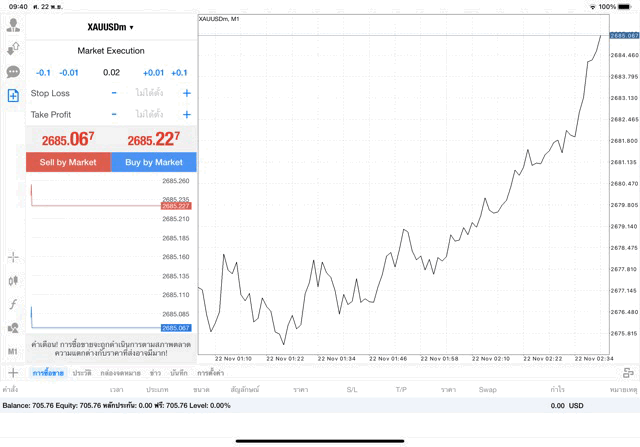
Task: Switch to the ข่าว tab
Action: click(x=154, y=372)
